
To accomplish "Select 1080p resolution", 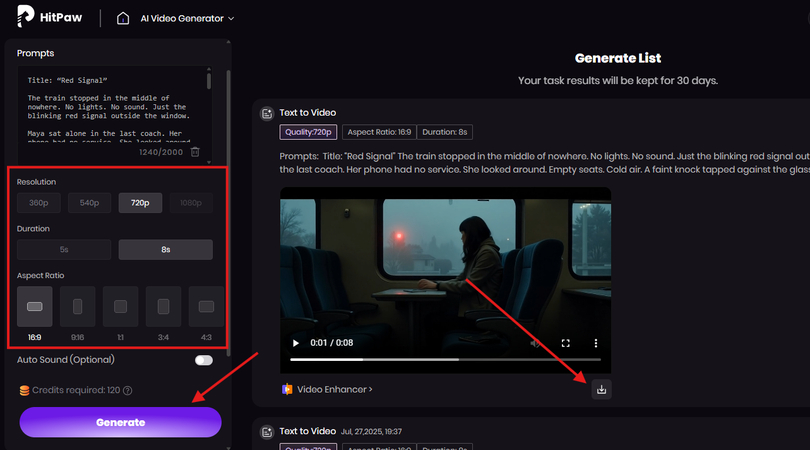I will (191, 203).
